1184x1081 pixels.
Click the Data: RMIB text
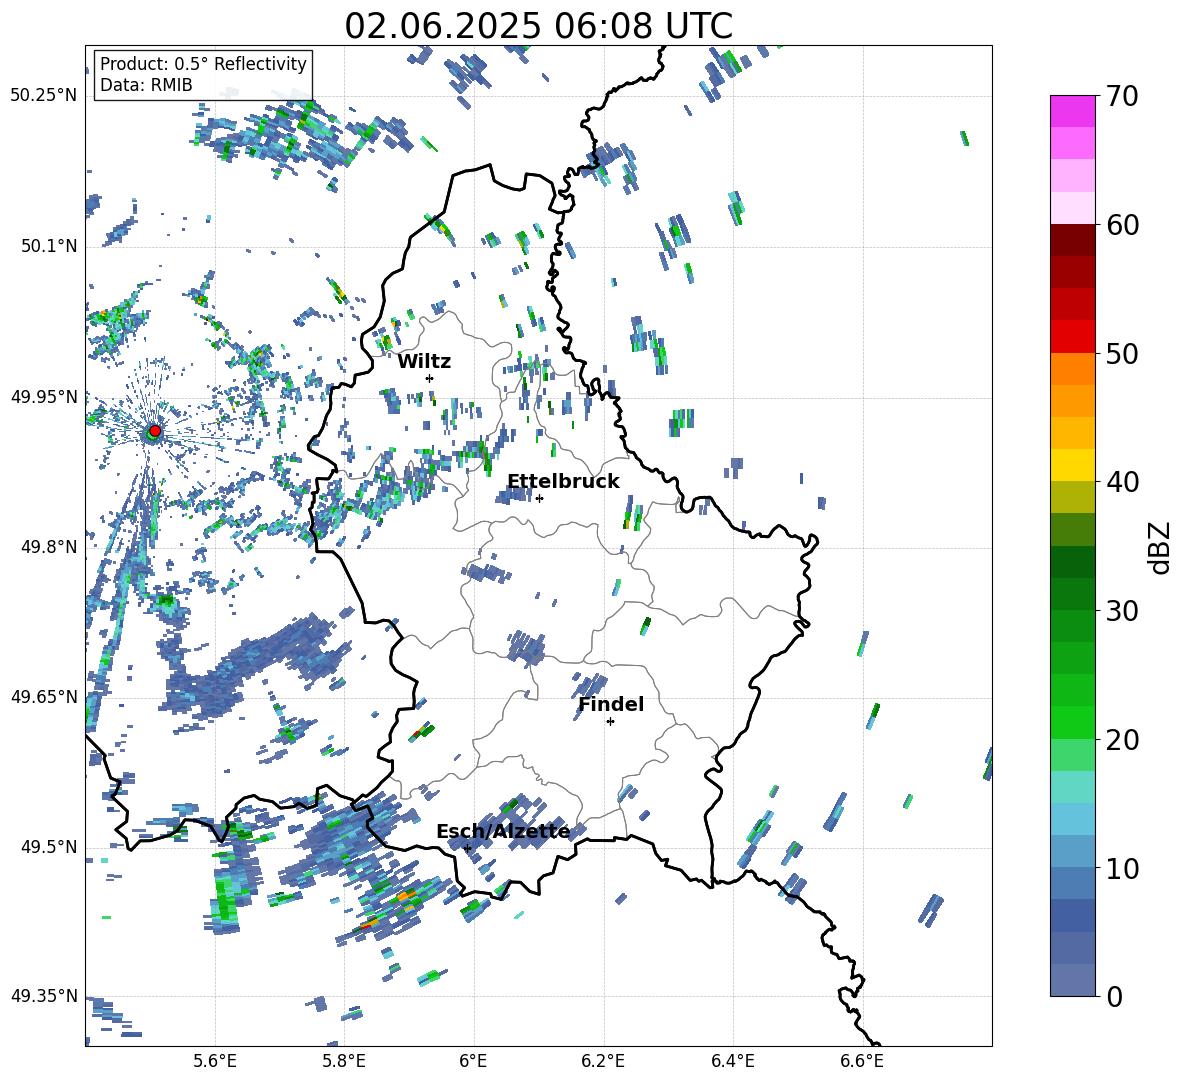click(x=146, y=85)
